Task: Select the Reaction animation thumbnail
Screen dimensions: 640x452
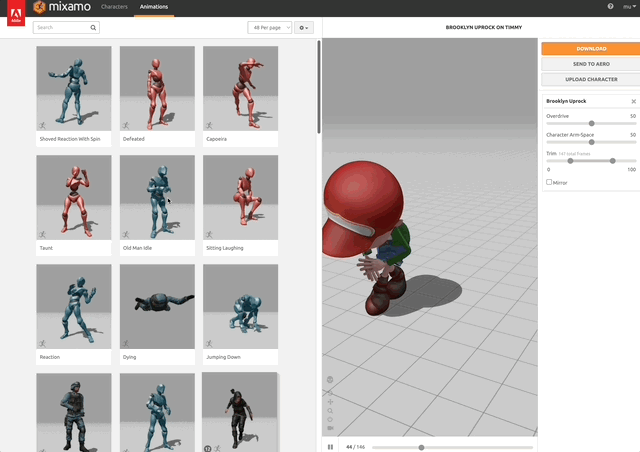Action: click(74, 306)
